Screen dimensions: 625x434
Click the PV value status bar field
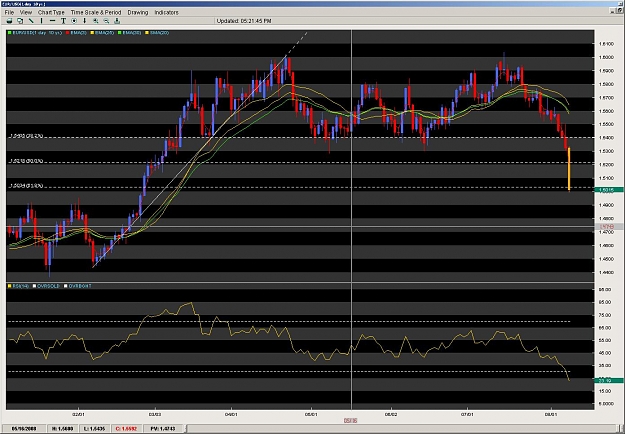click(162, 428)
